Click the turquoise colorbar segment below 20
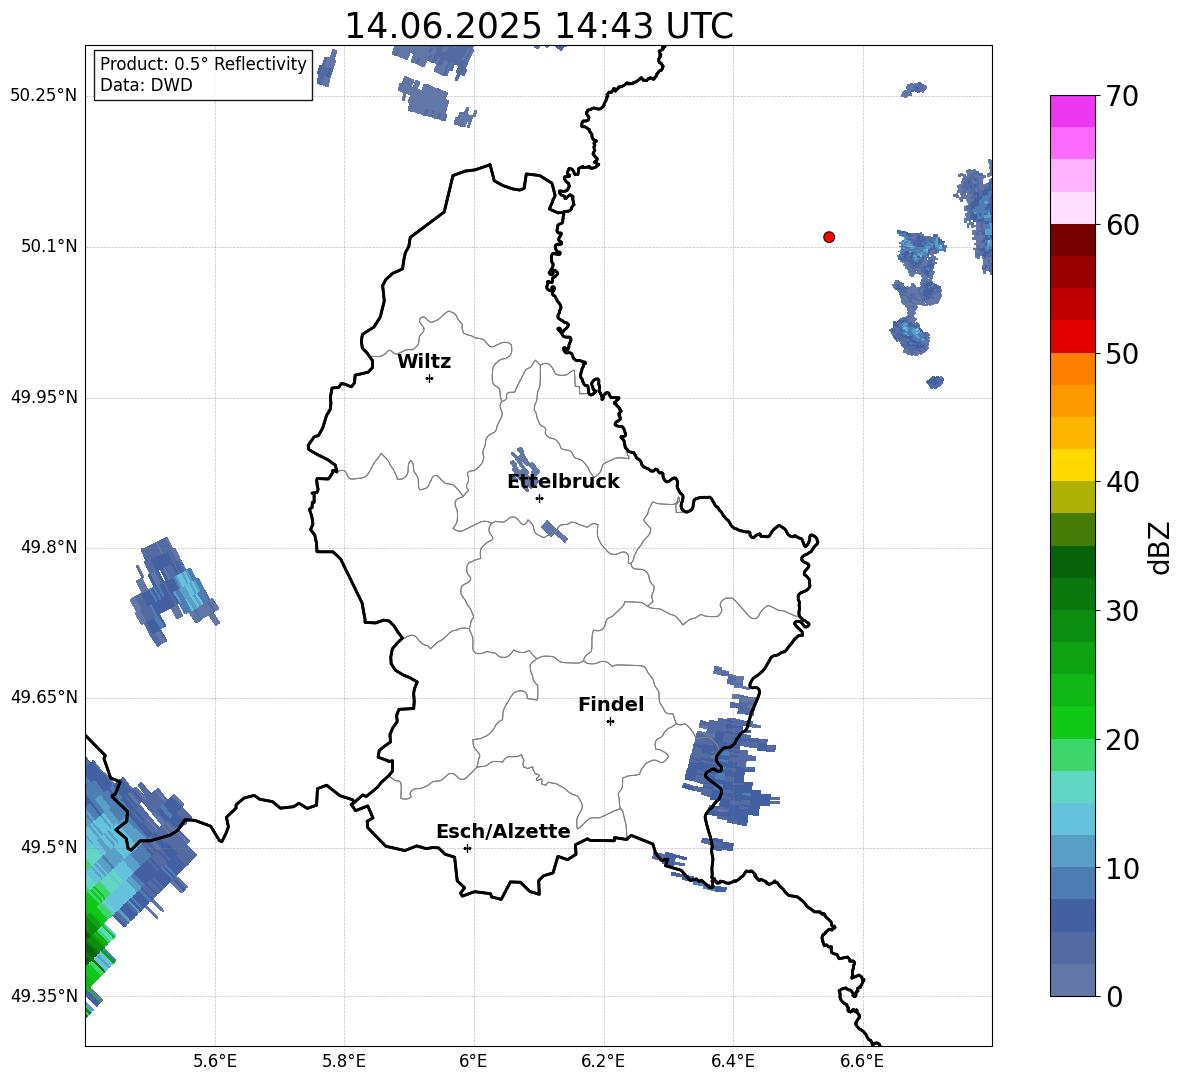Viewport: 1184px width, 1081px height. pos(1072,787)
